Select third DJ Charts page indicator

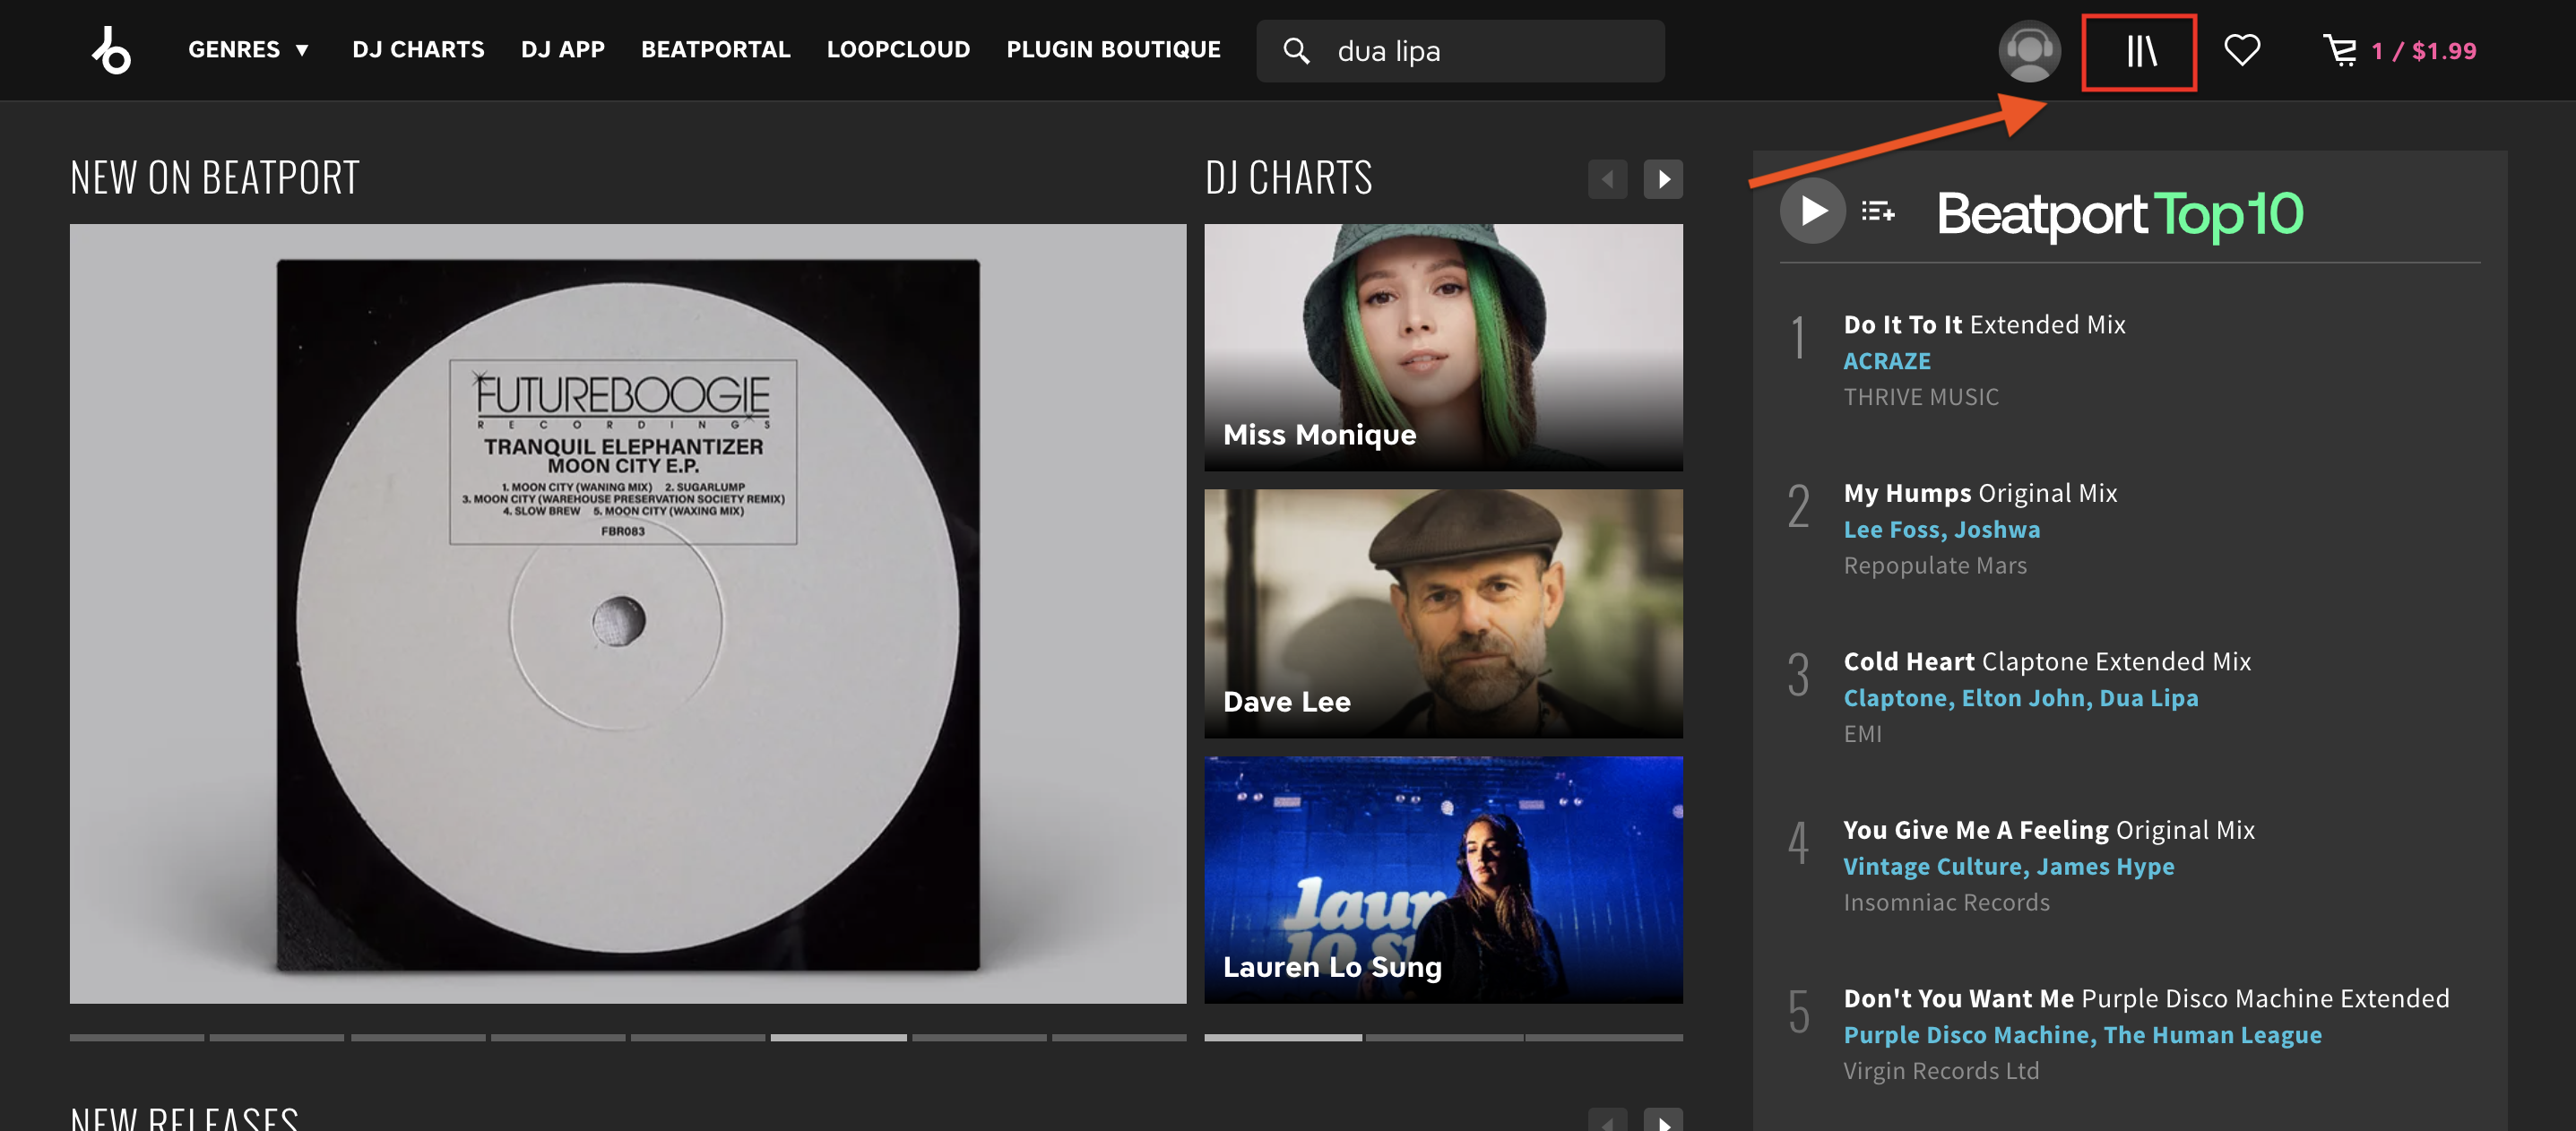[x=1603, y=1038]
